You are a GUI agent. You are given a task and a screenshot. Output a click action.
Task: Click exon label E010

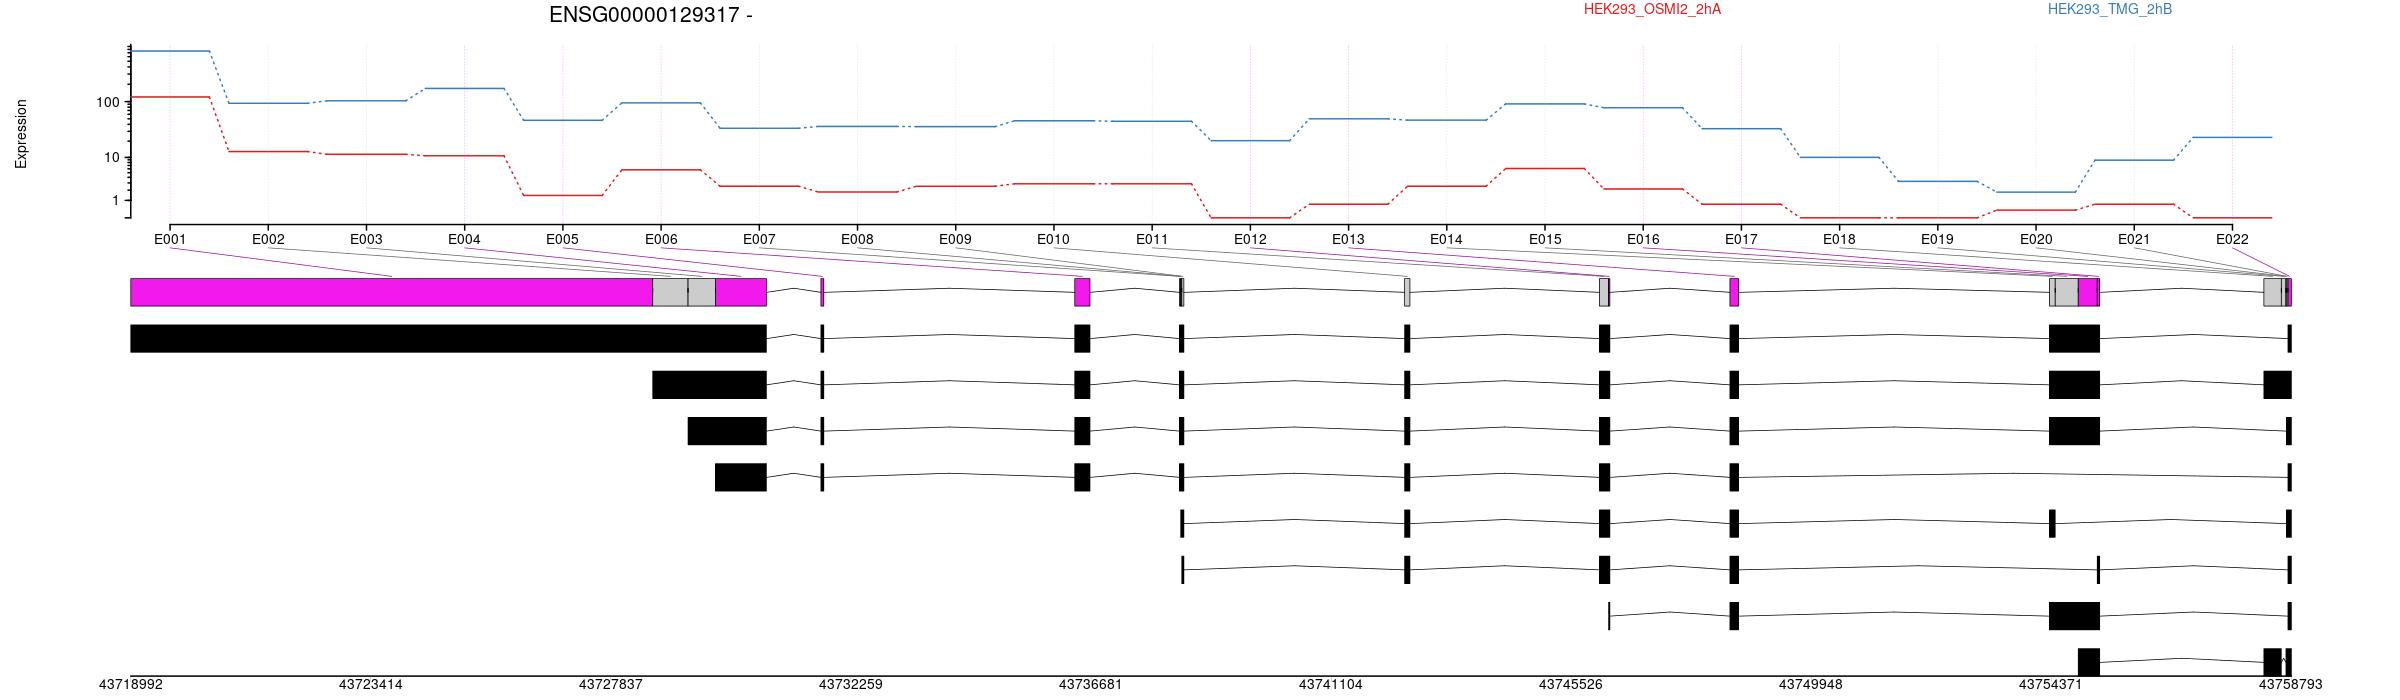[x=1053, y=240]
